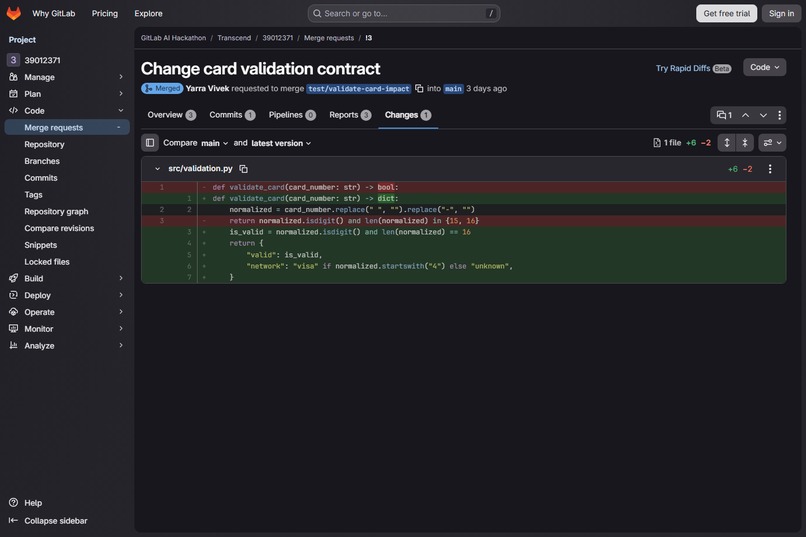The image size is (806, 537).
Task: Open project 39012371 in sidebar
Action: [65, 60]
